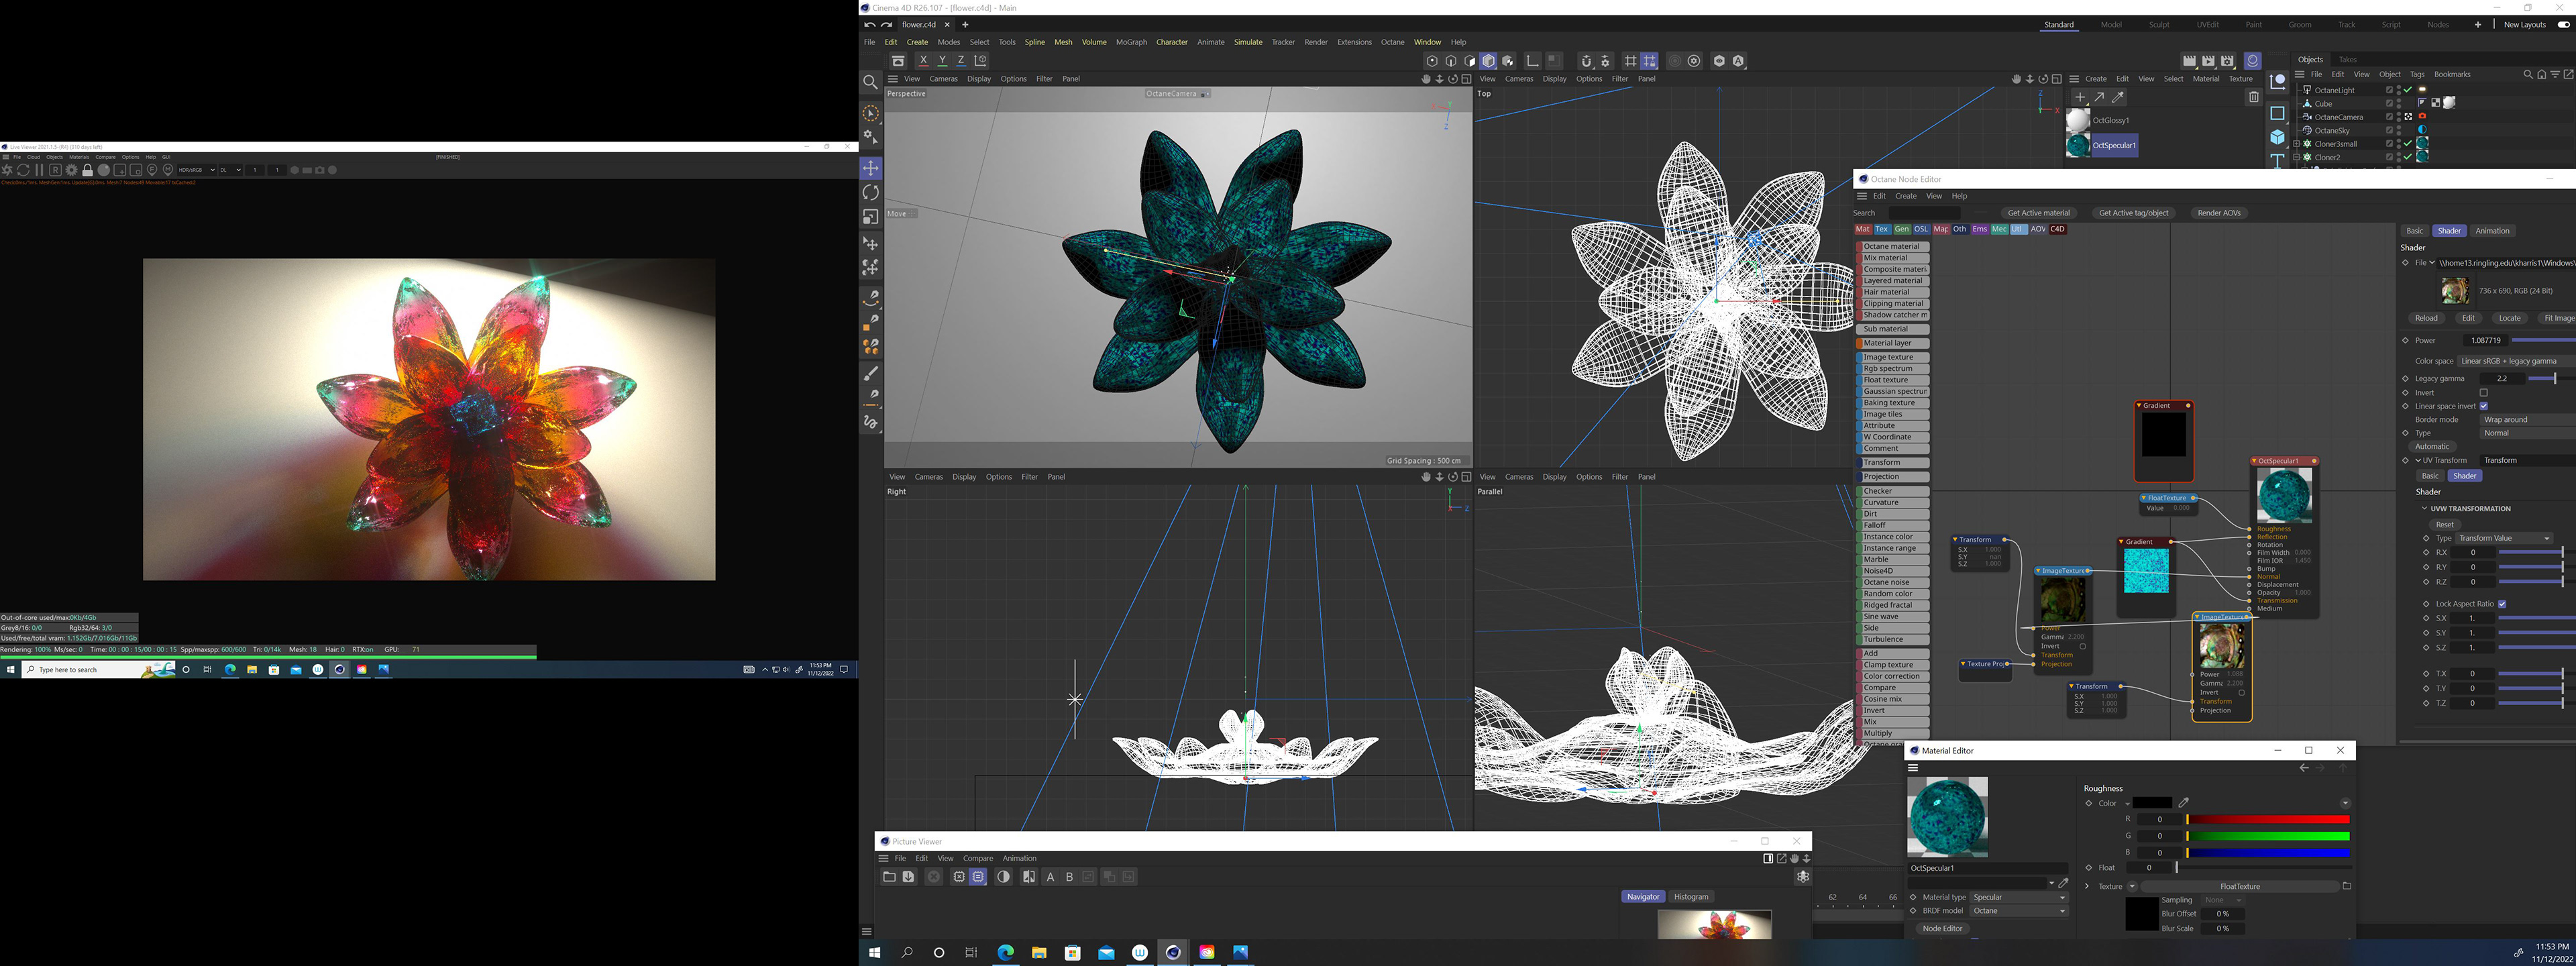The height and width of the screenshot is (966, 2576).
Task: Open the BRDF model Octane dropdown
Action: point(2018,911)
